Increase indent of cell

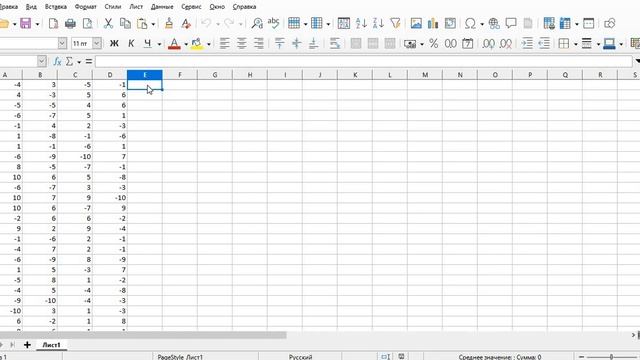(527, 43)
